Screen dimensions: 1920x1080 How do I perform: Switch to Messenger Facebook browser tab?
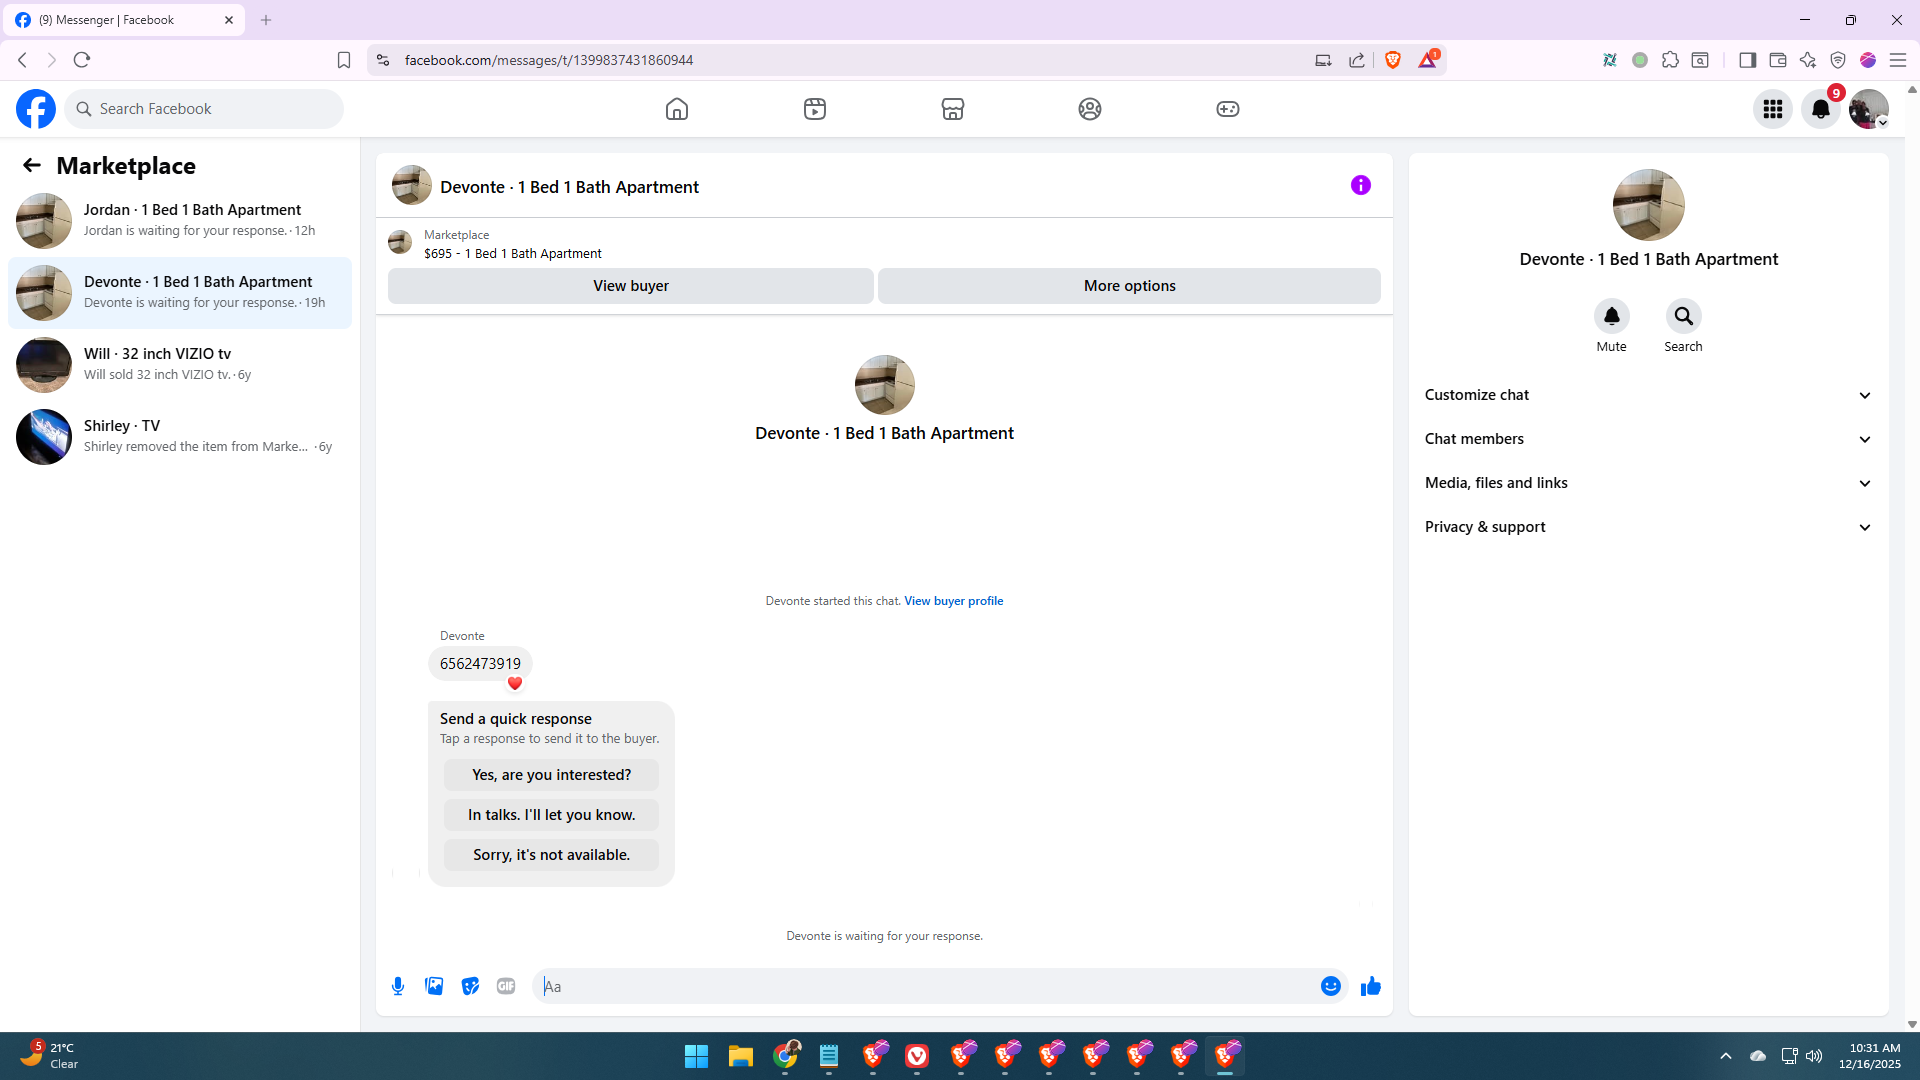pos(123,20)
